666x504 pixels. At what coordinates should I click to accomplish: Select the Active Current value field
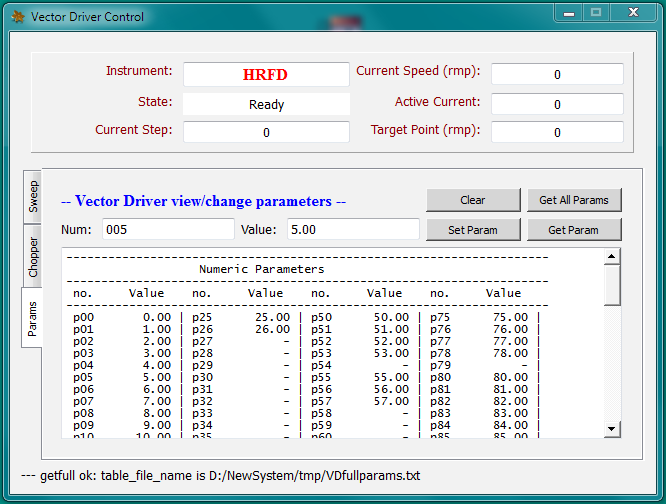[557, 104]
